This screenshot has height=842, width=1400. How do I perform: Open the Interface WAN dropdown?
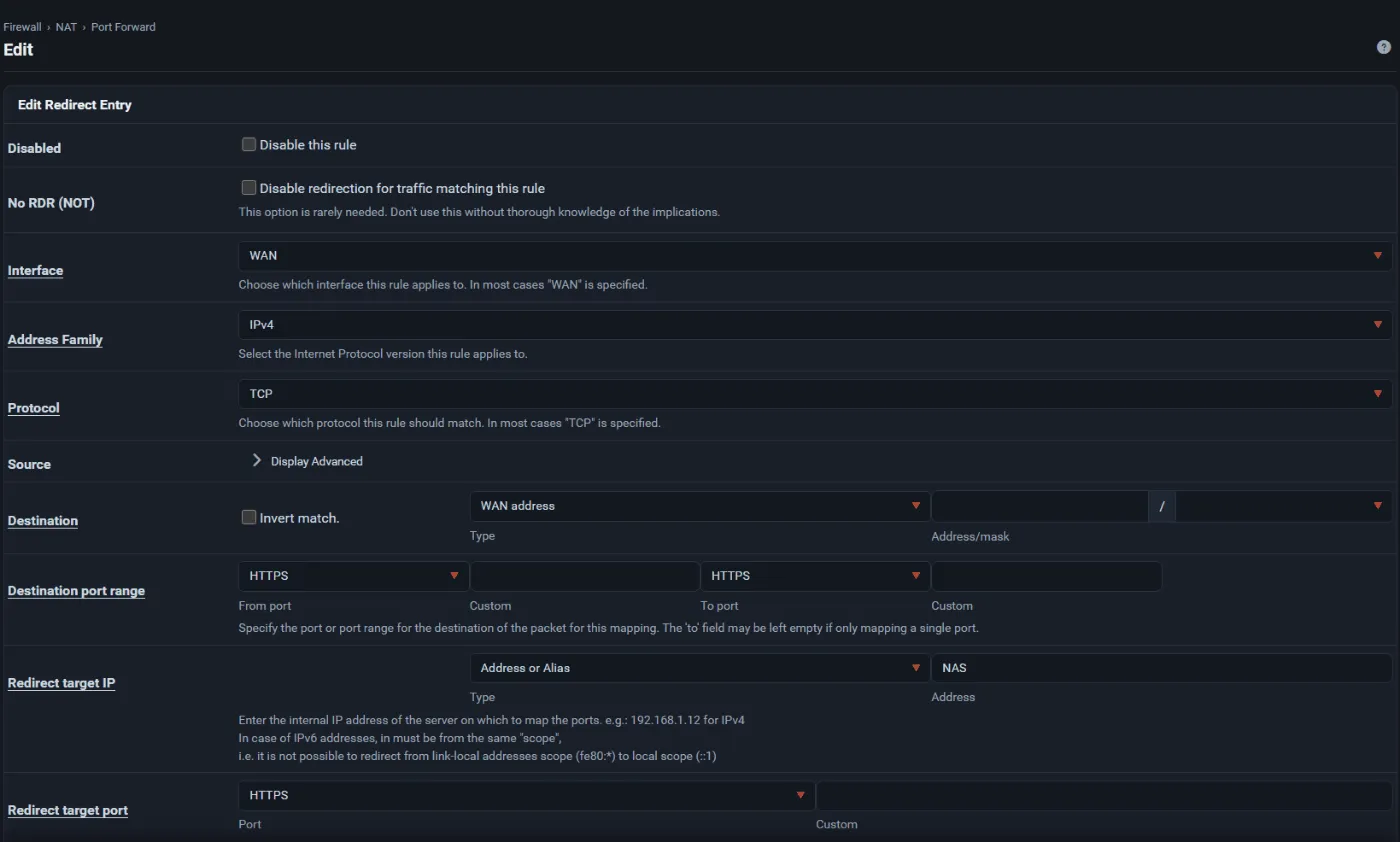[815, 256]
